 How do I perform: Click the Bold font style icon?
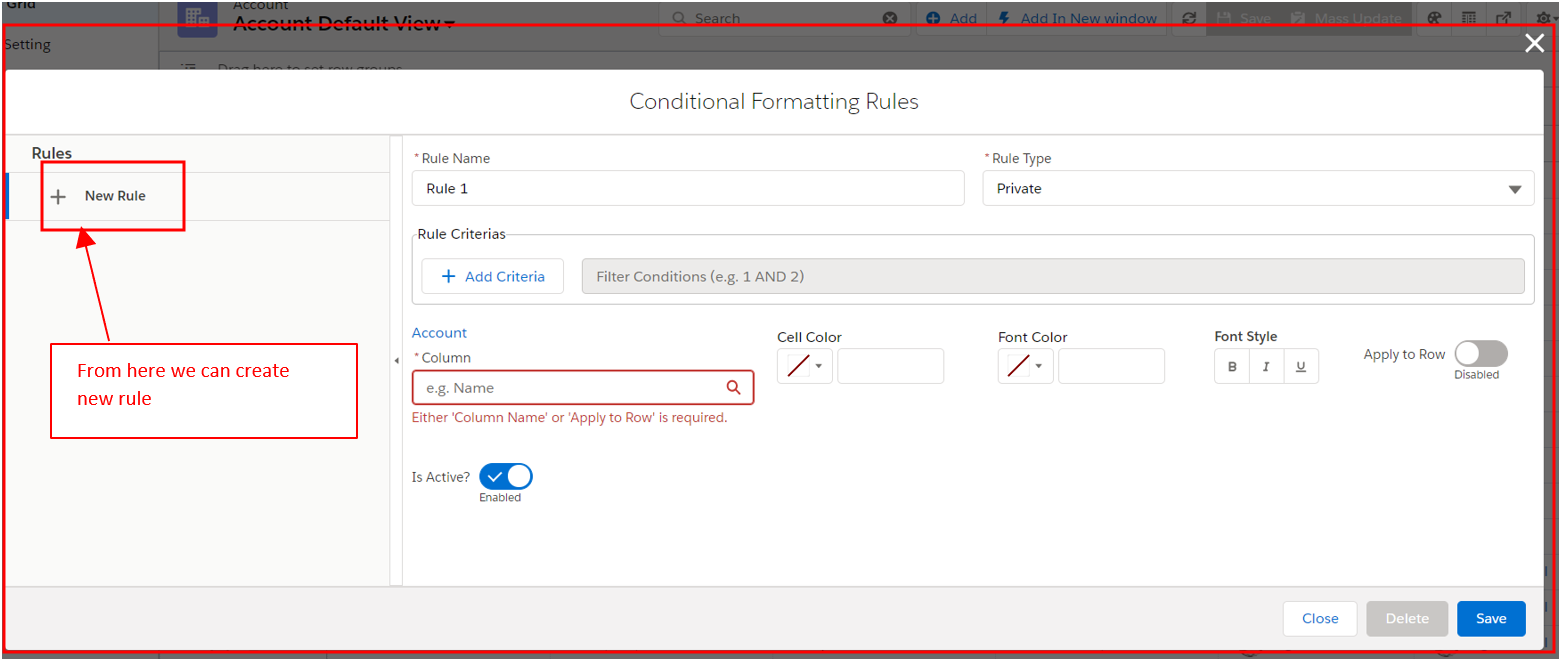pos(1232,367)
